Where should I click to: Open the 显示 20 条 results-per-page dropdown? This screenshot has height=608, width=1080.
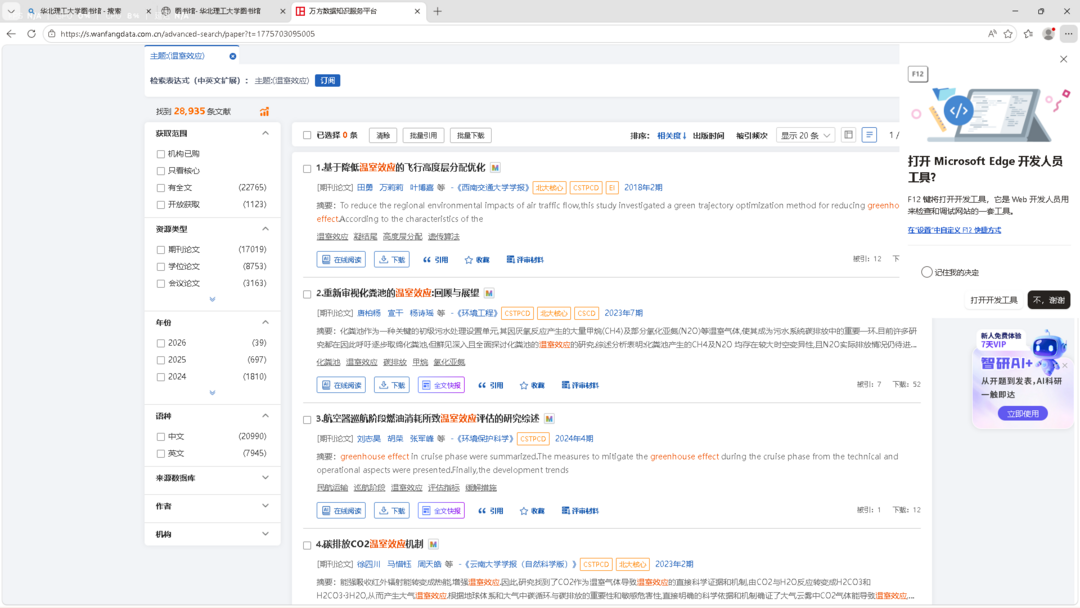tap(805, 136)
